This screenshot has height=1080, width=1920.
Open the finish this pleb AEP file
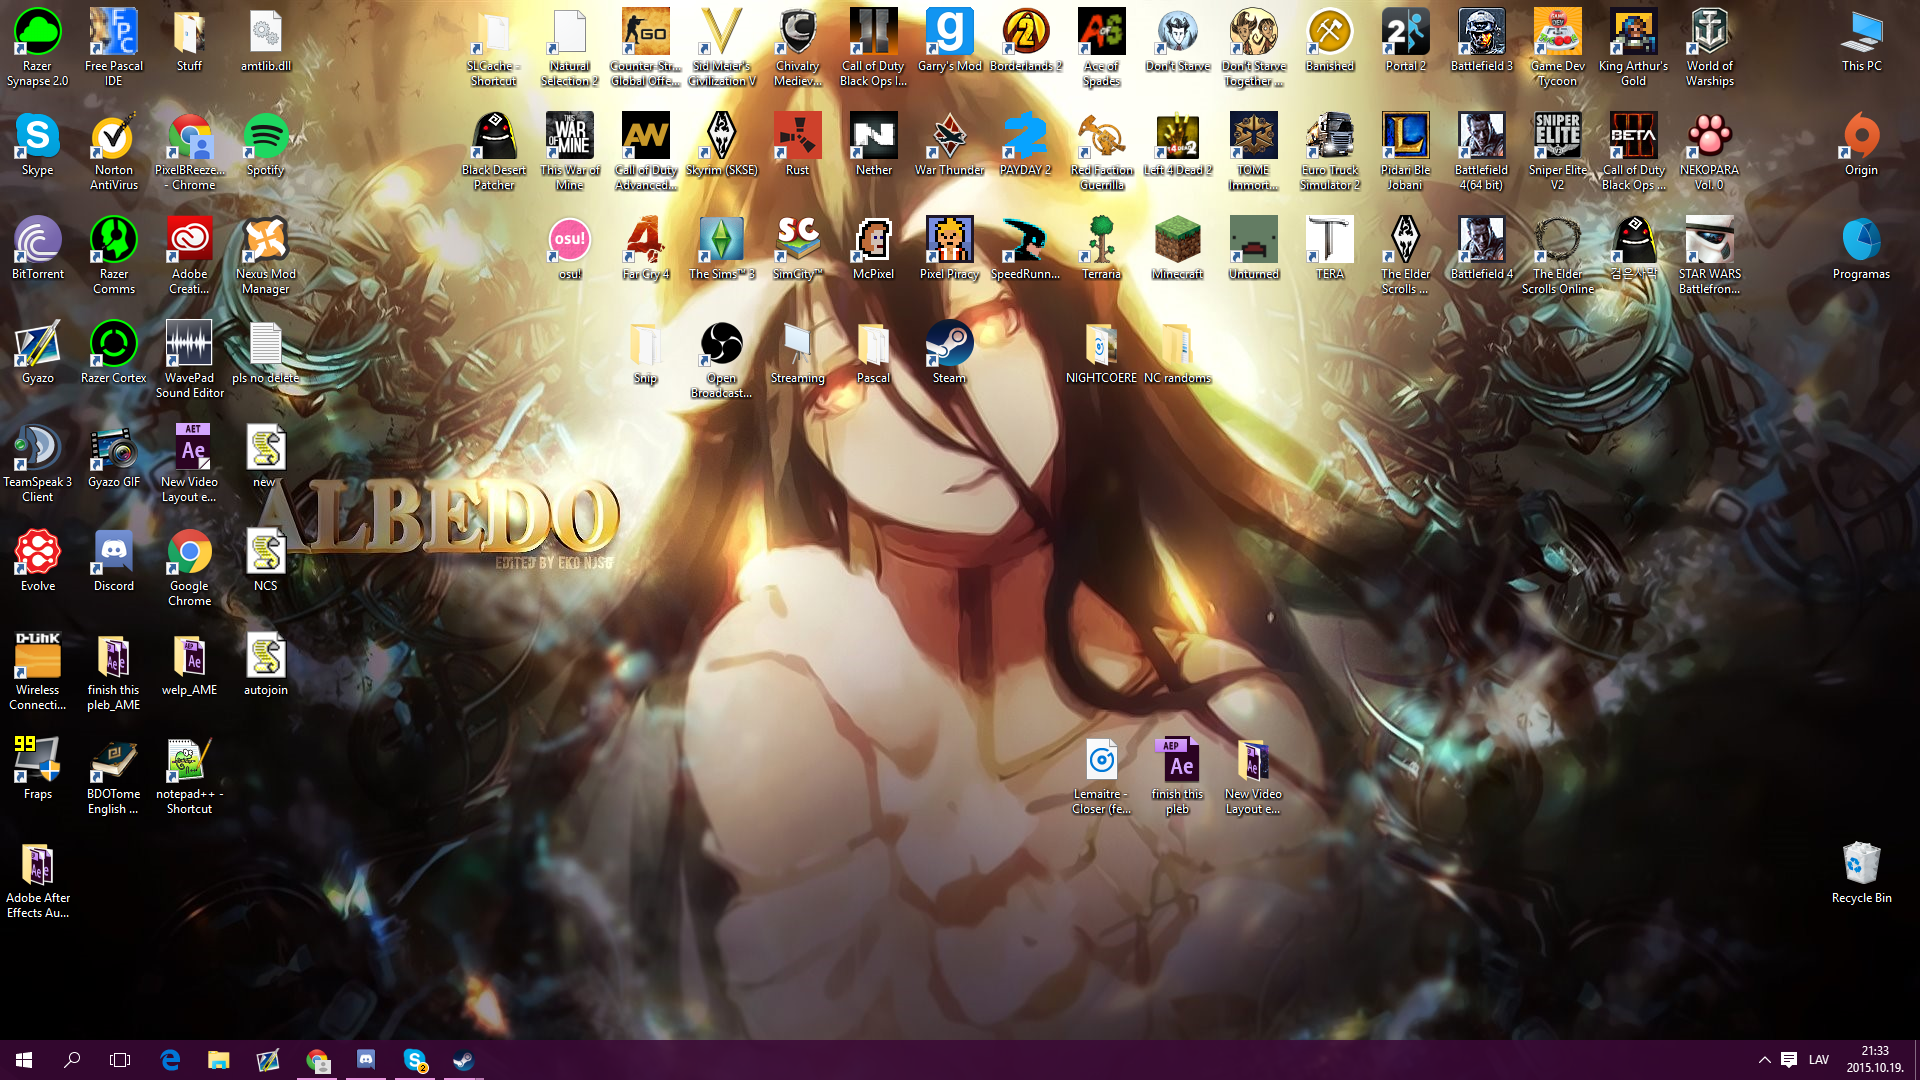1177,775
